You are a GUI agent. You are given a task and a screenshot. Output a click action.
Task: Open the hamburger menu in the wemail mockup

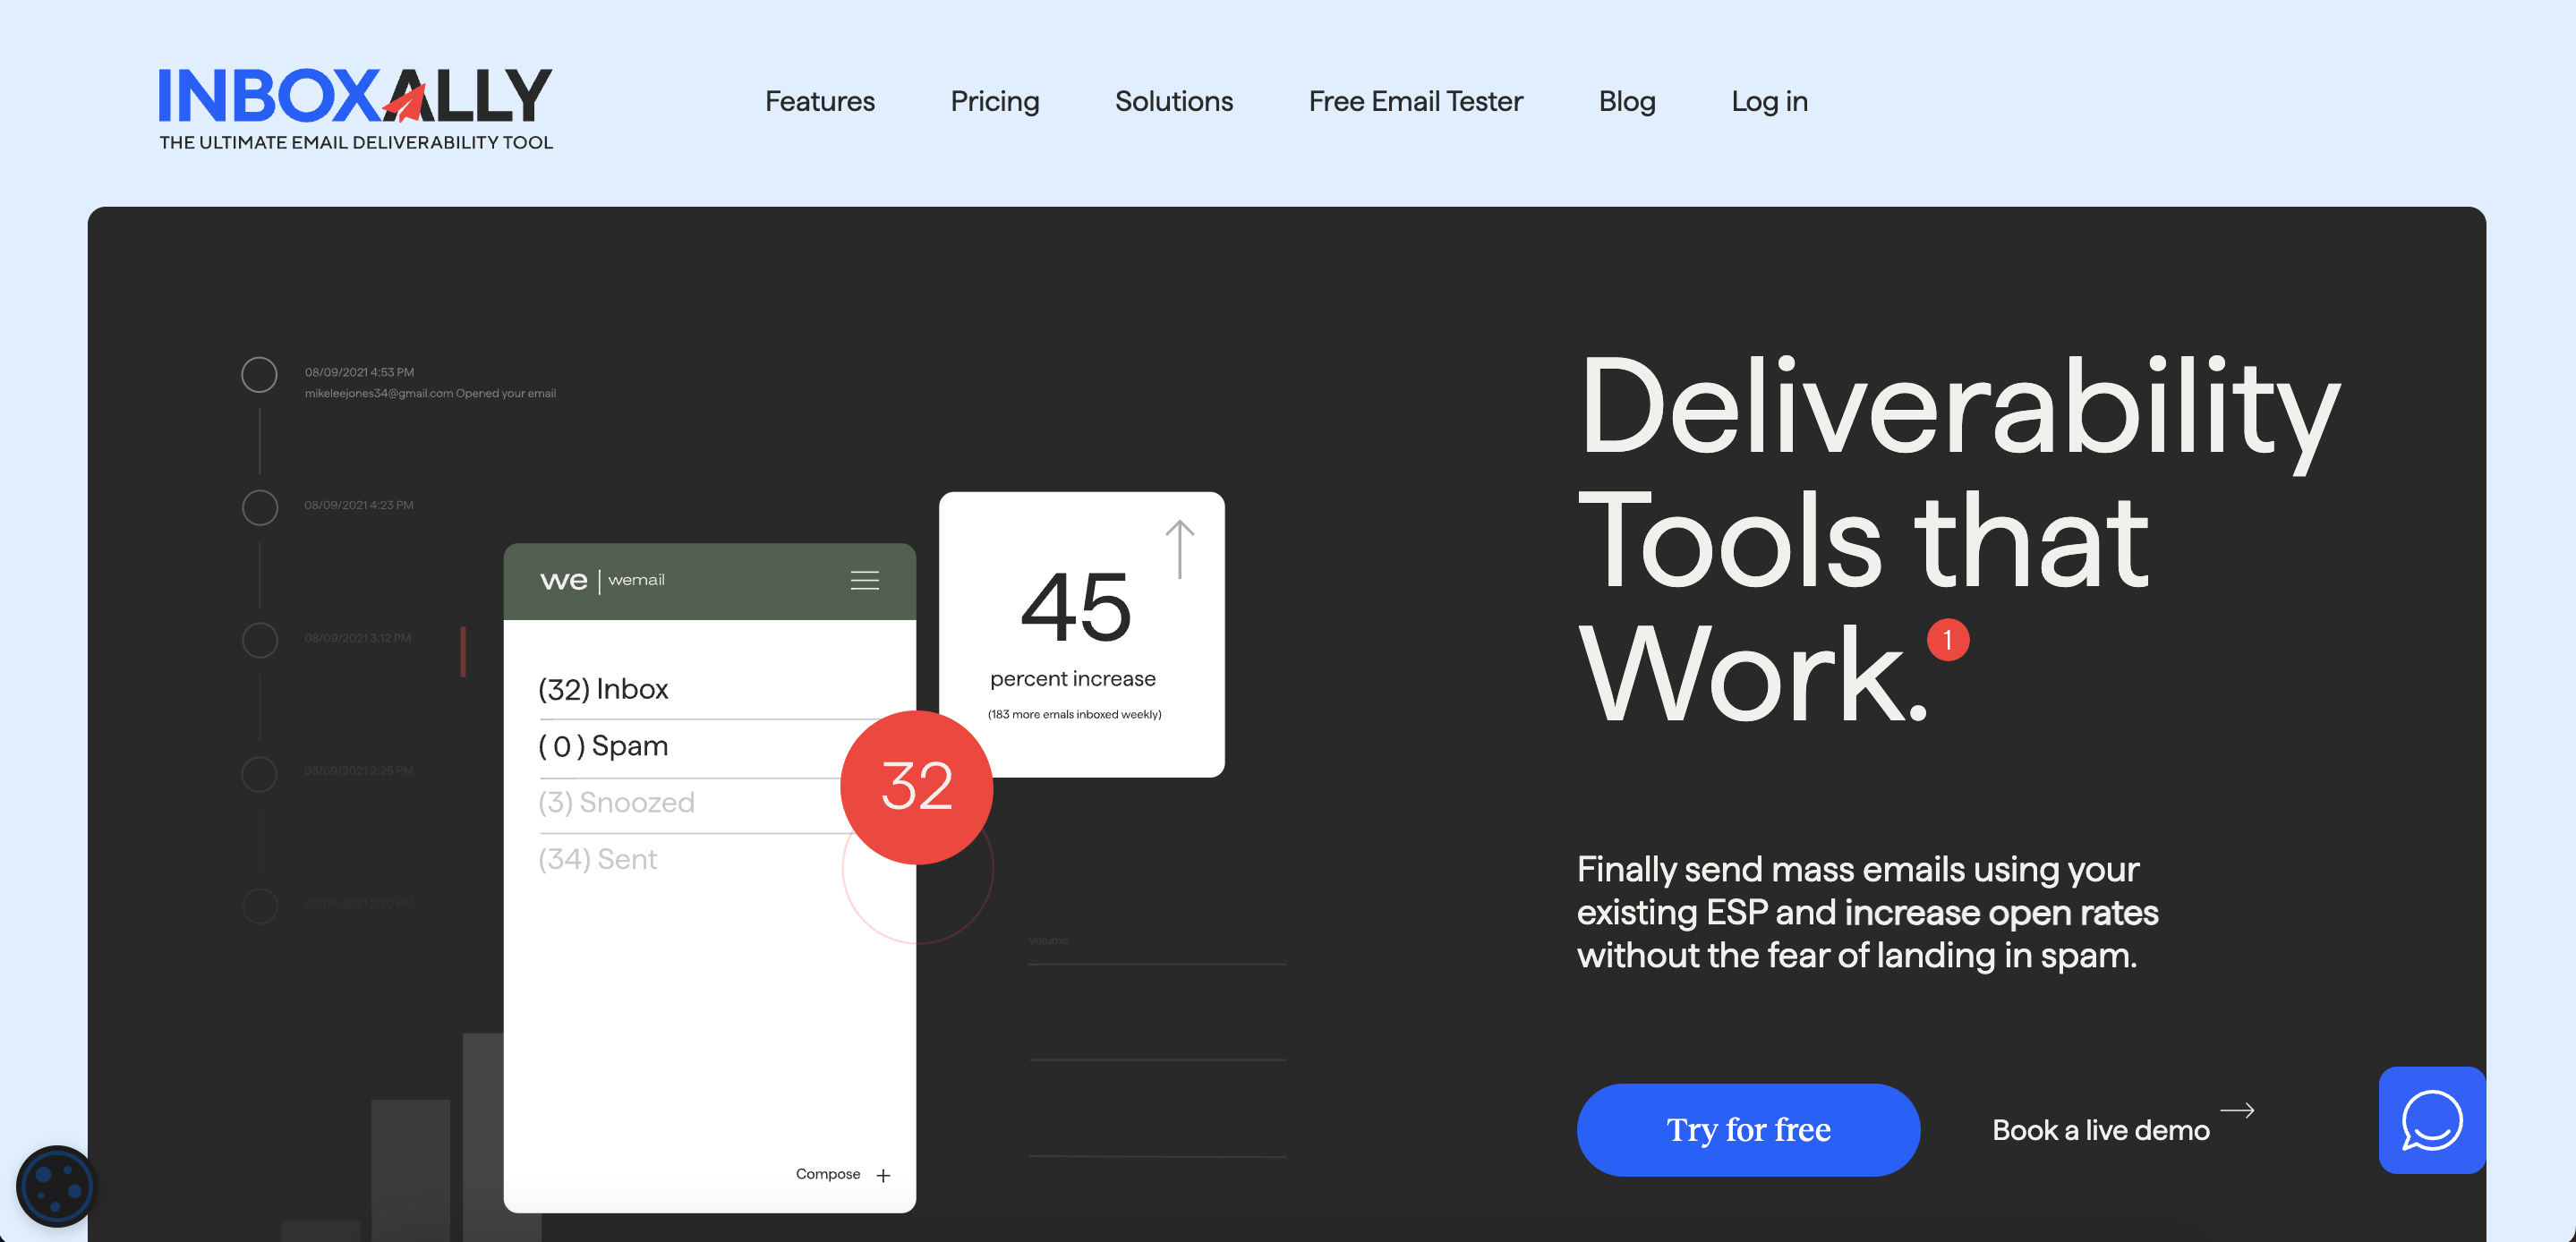pyautogui.click(x=864, y=580)
